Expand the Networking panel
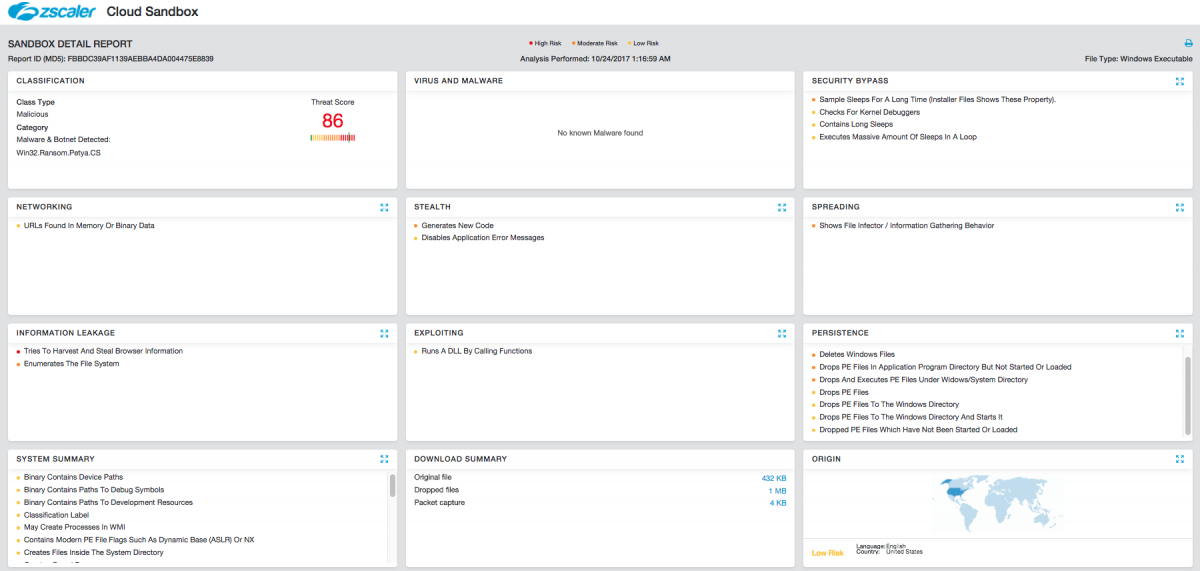1200x571 pixels. tap(384, 207)
